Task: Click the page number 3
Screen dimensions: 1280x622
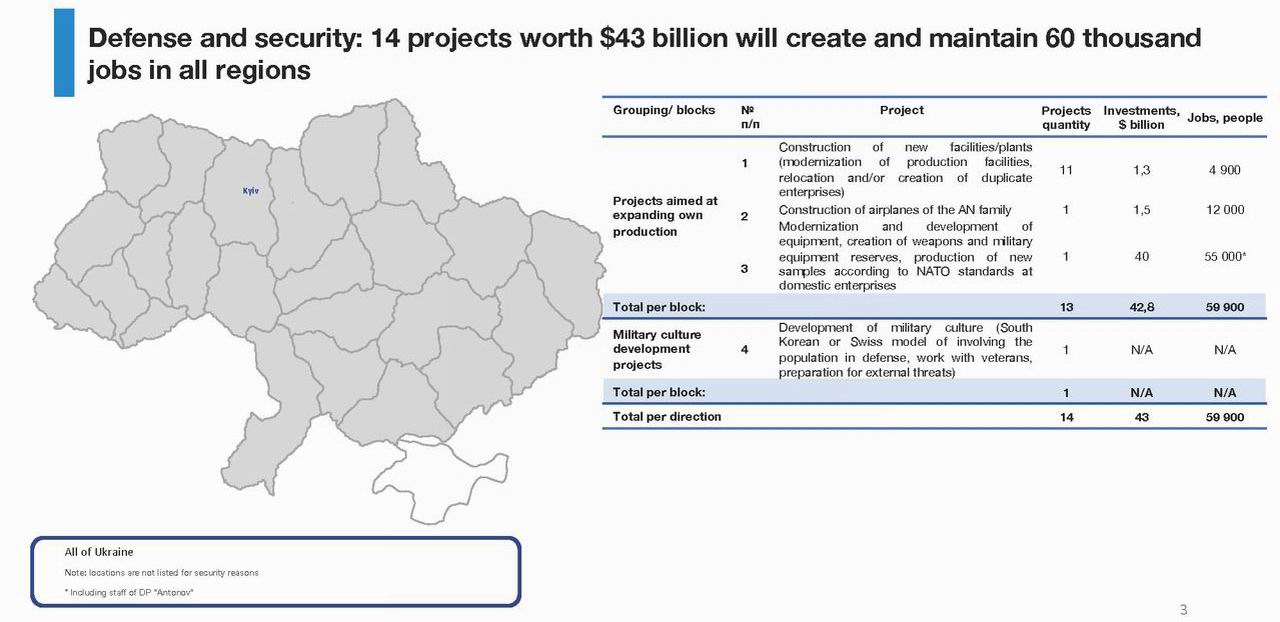Action: click(x=1184, y=607)
